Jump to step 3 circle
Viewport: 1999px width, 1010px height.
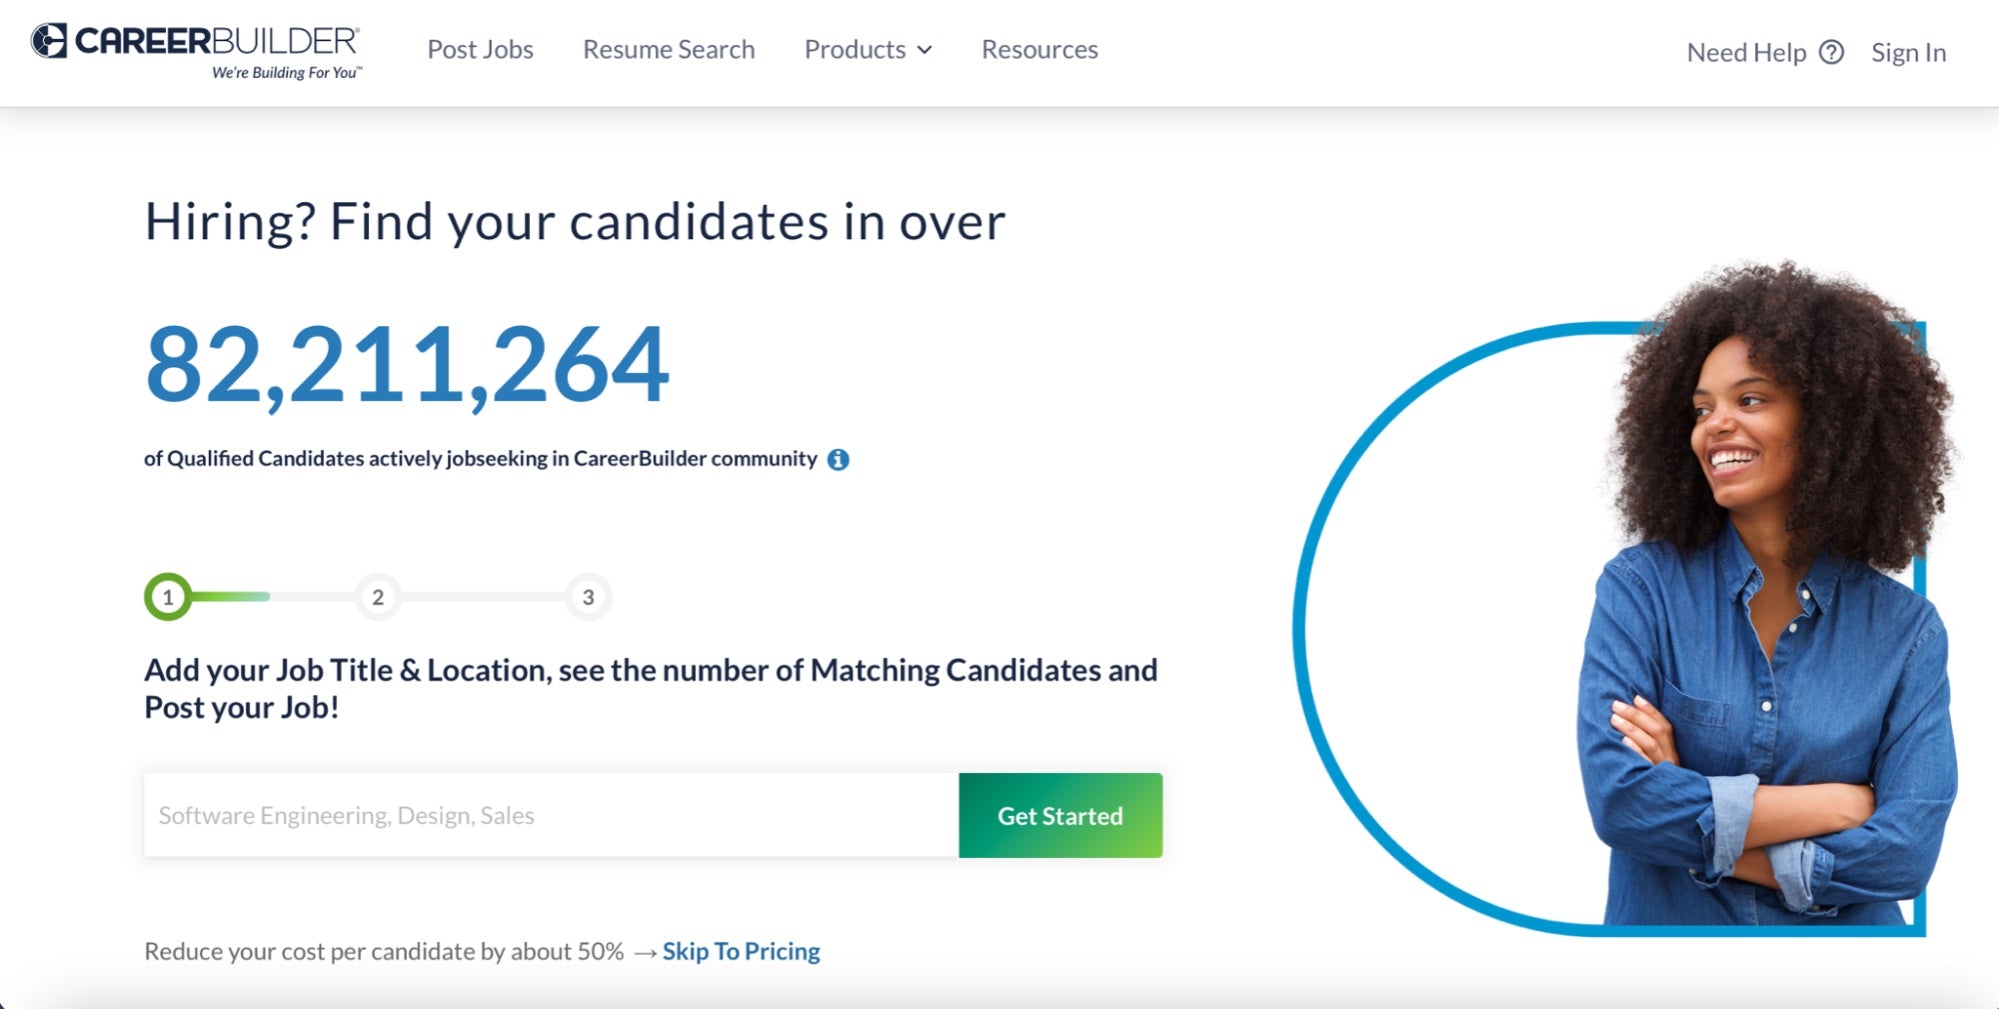click(x=588, y=597)
